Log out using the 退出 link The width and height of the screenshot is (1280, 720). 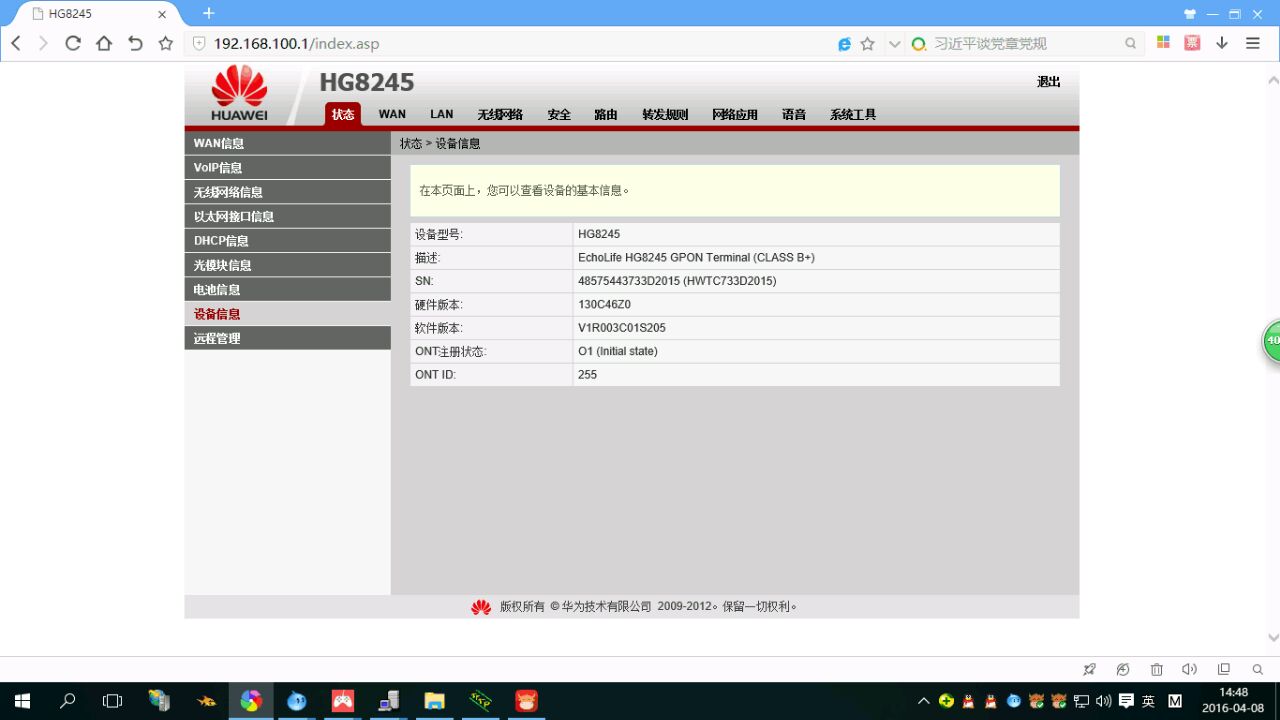click(x=1049, y=82)
